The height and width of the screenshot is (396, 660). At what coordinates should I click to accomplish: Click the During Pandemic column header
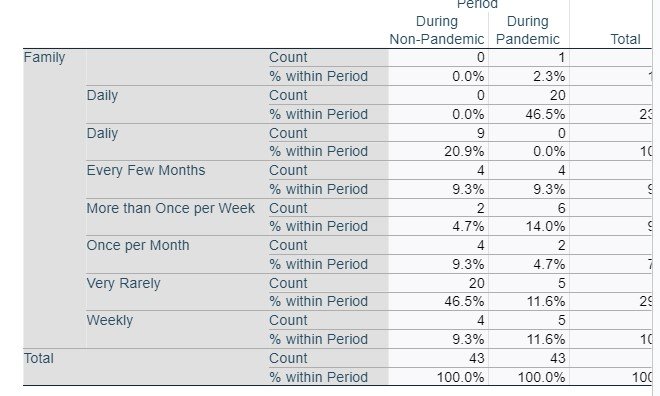pyautogui.click(x=528, y=30)
